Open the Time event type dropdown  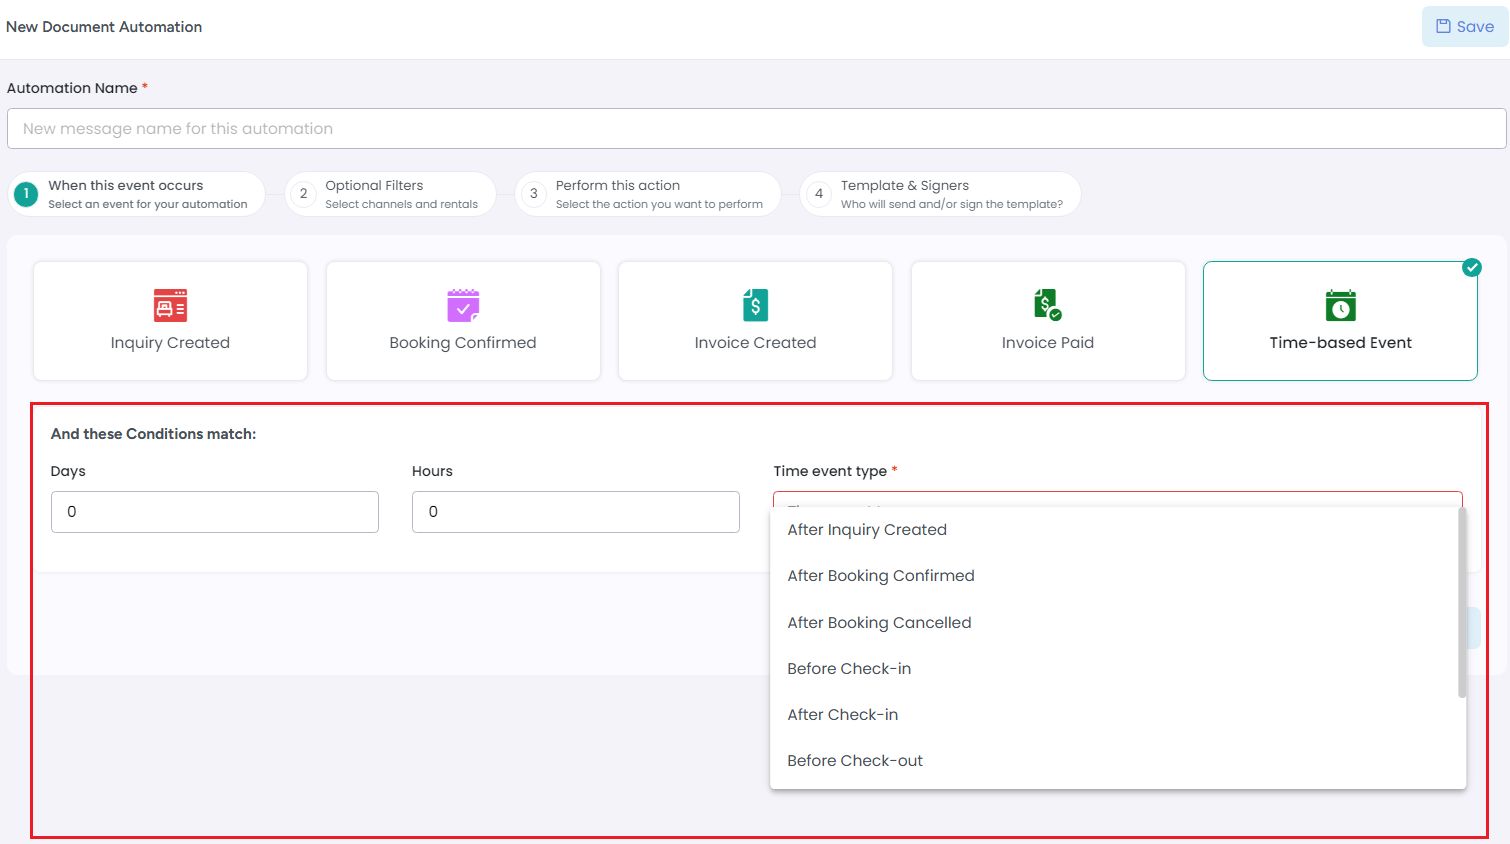click(x=1118, y=500)
